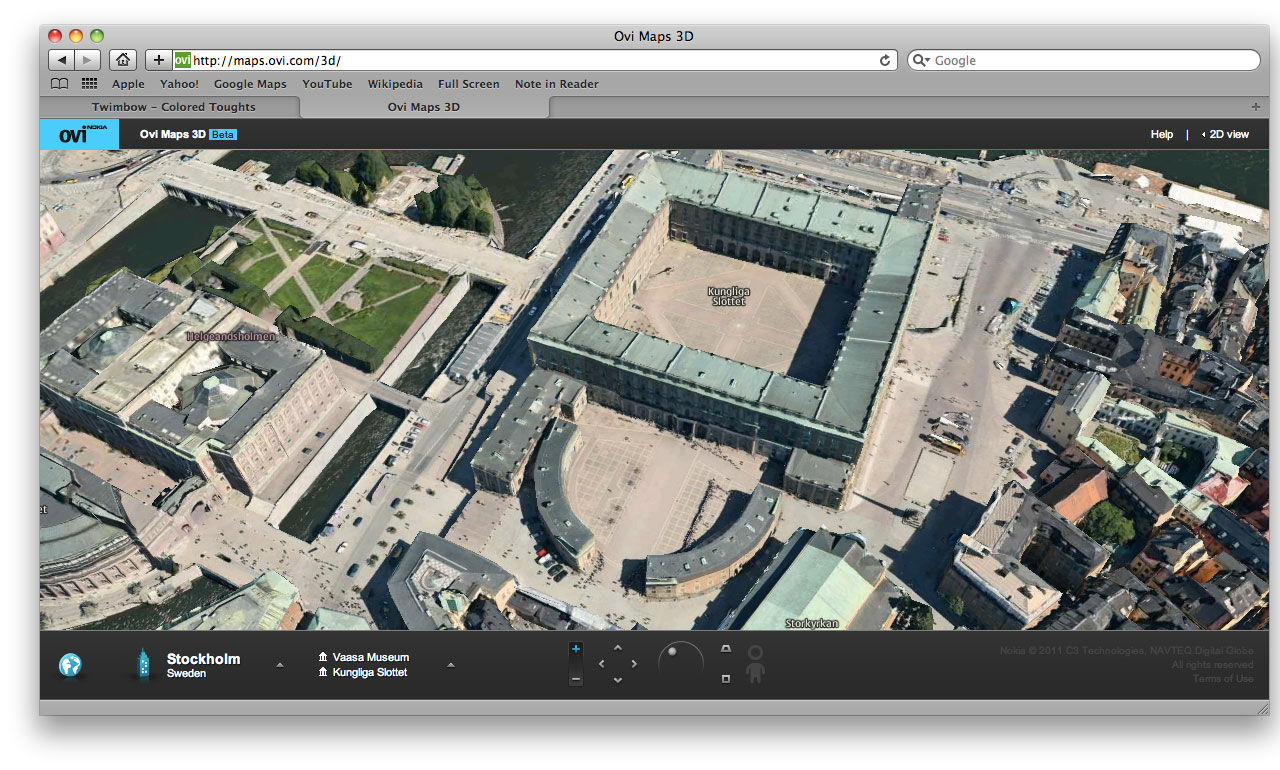Click the street-view person icon
The image size is (1280, 770).
click(x=755, y=664)
